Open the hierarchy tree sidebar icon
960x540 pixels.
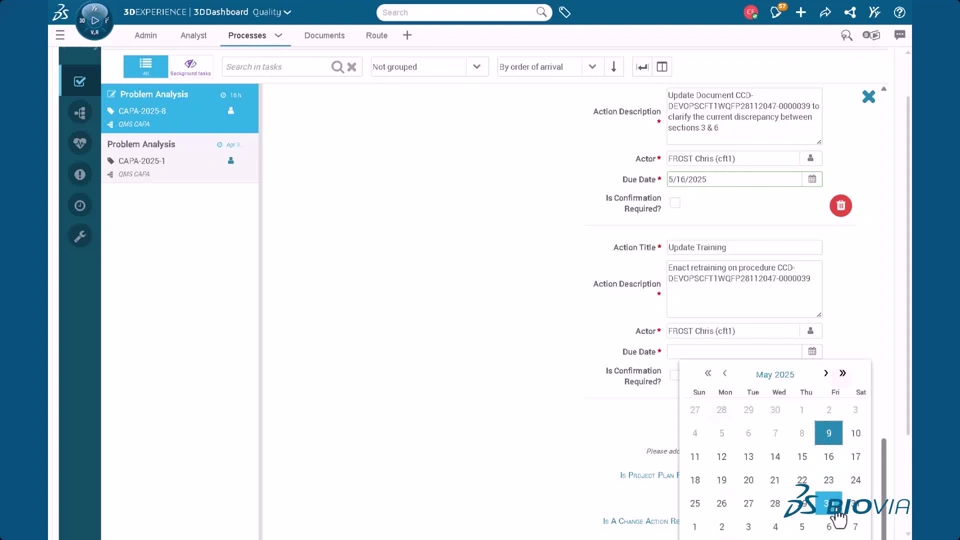coord(80,113)
